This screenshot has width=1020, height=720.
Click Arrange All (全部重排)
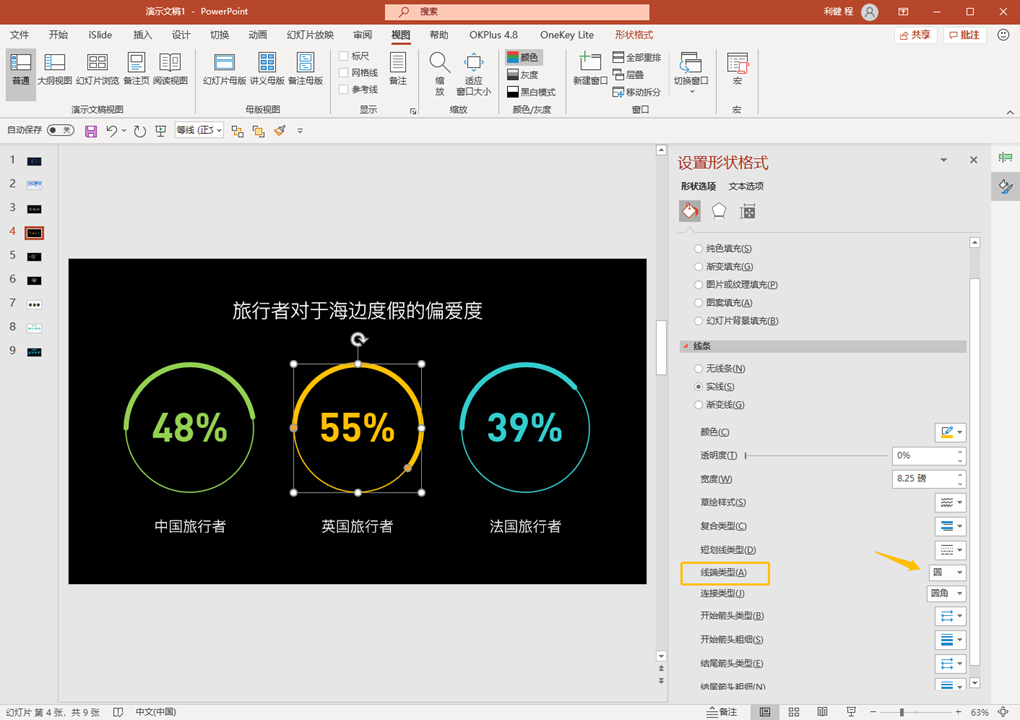(x=637, y=57)
